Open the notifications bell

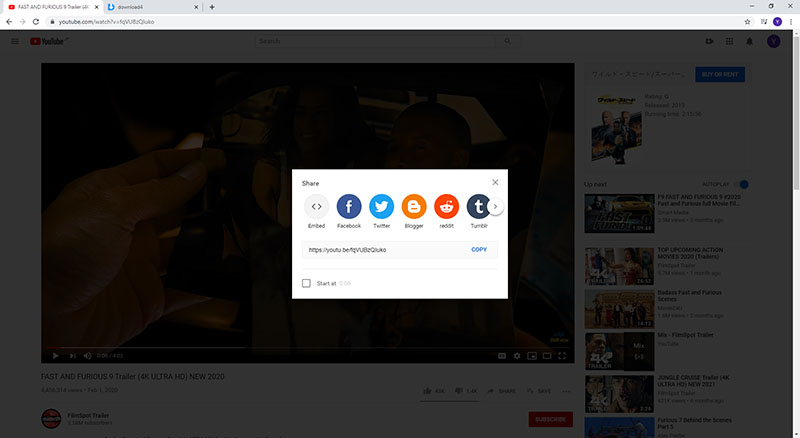pyautogui.click(x=749, y=41)
